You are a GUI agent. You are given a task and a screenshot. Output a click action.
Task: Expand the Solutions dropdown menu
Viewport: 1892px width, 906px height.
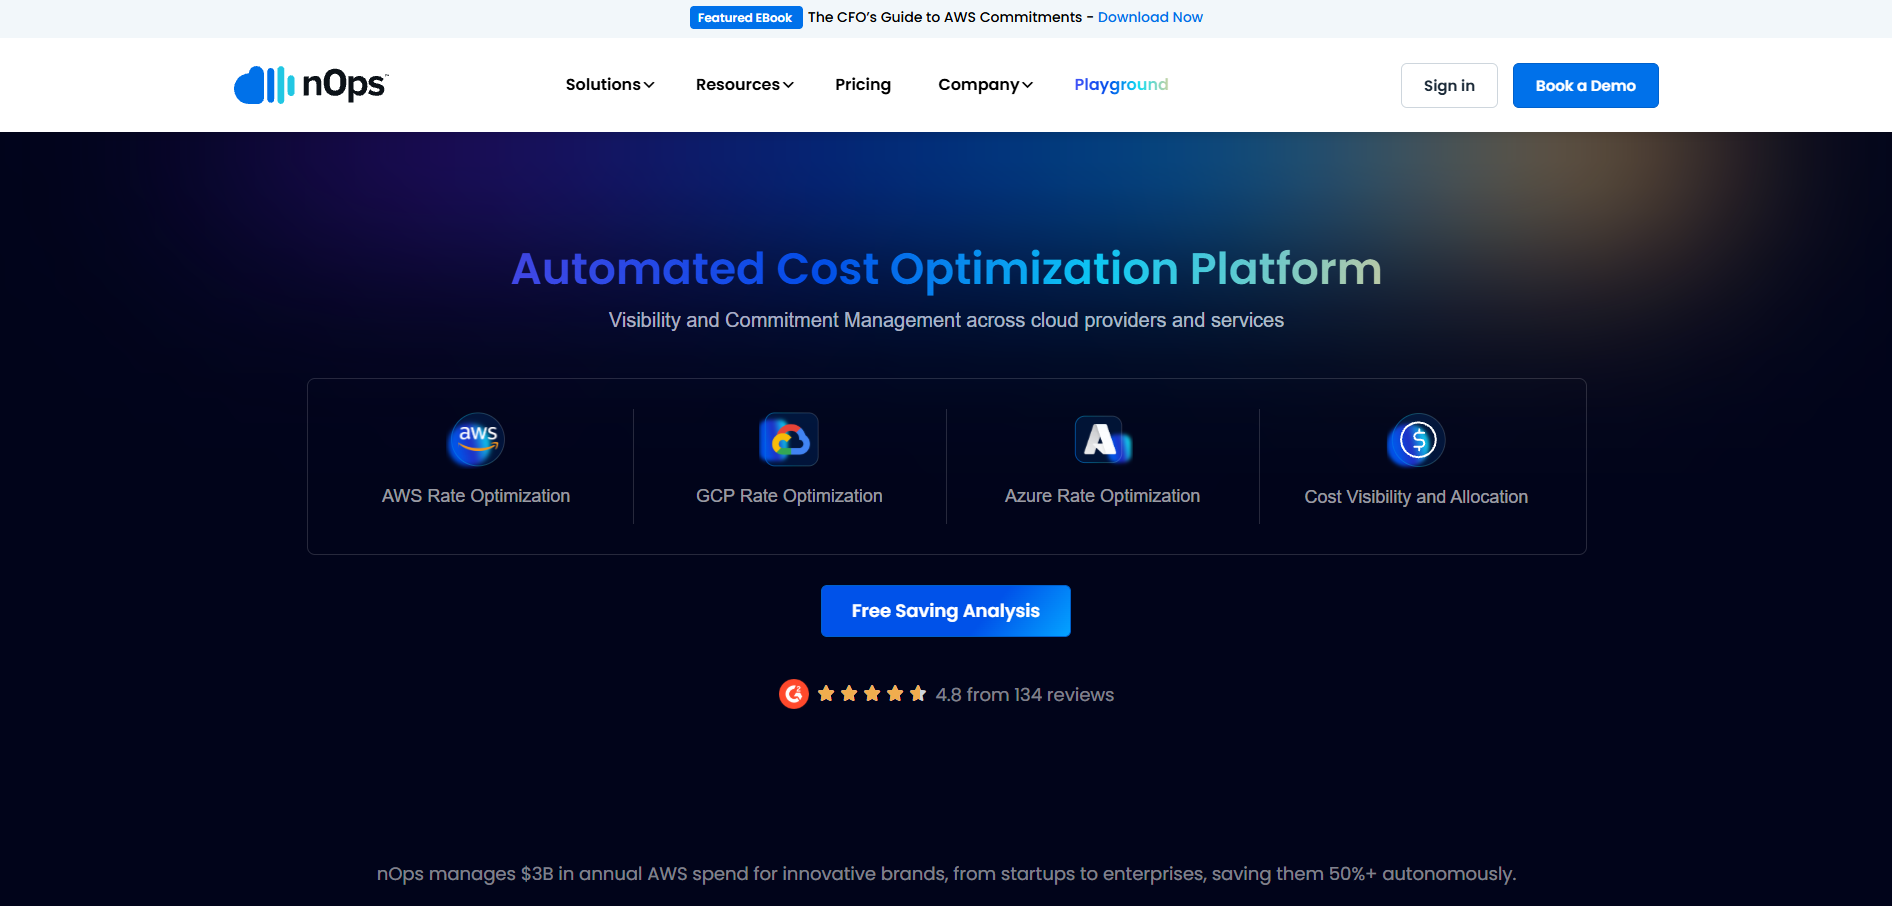point(609,85)
